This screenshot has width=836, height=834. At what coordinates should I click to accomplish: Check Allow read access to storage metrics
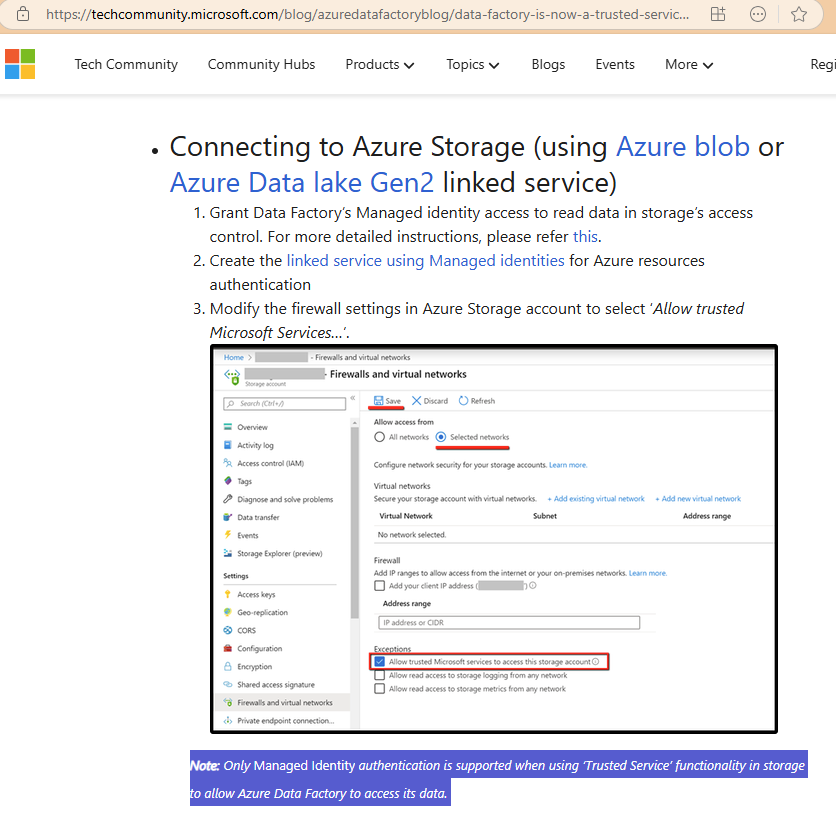(379, 689)
